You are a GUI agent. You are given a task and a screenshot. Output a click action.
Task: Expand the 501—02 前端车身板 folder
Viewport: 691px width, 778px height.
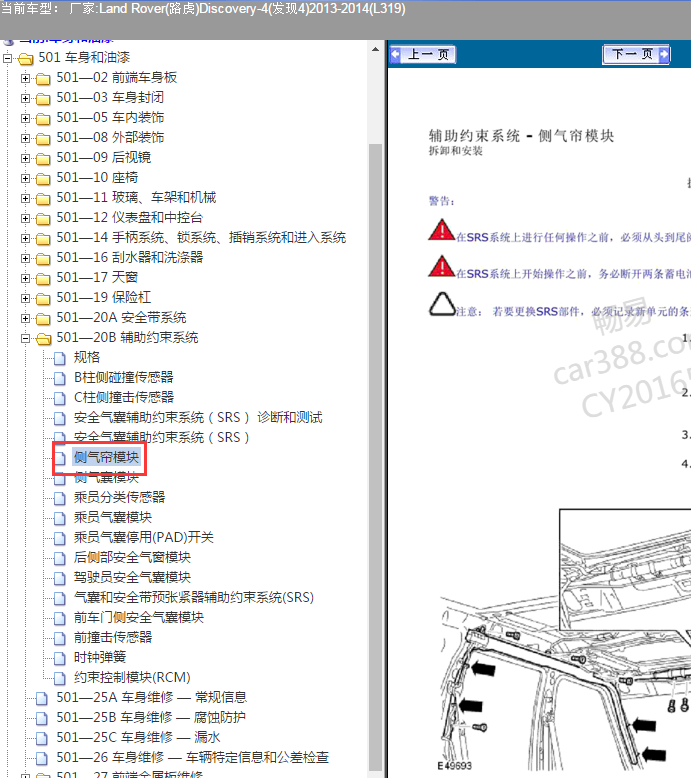point(25,78)
